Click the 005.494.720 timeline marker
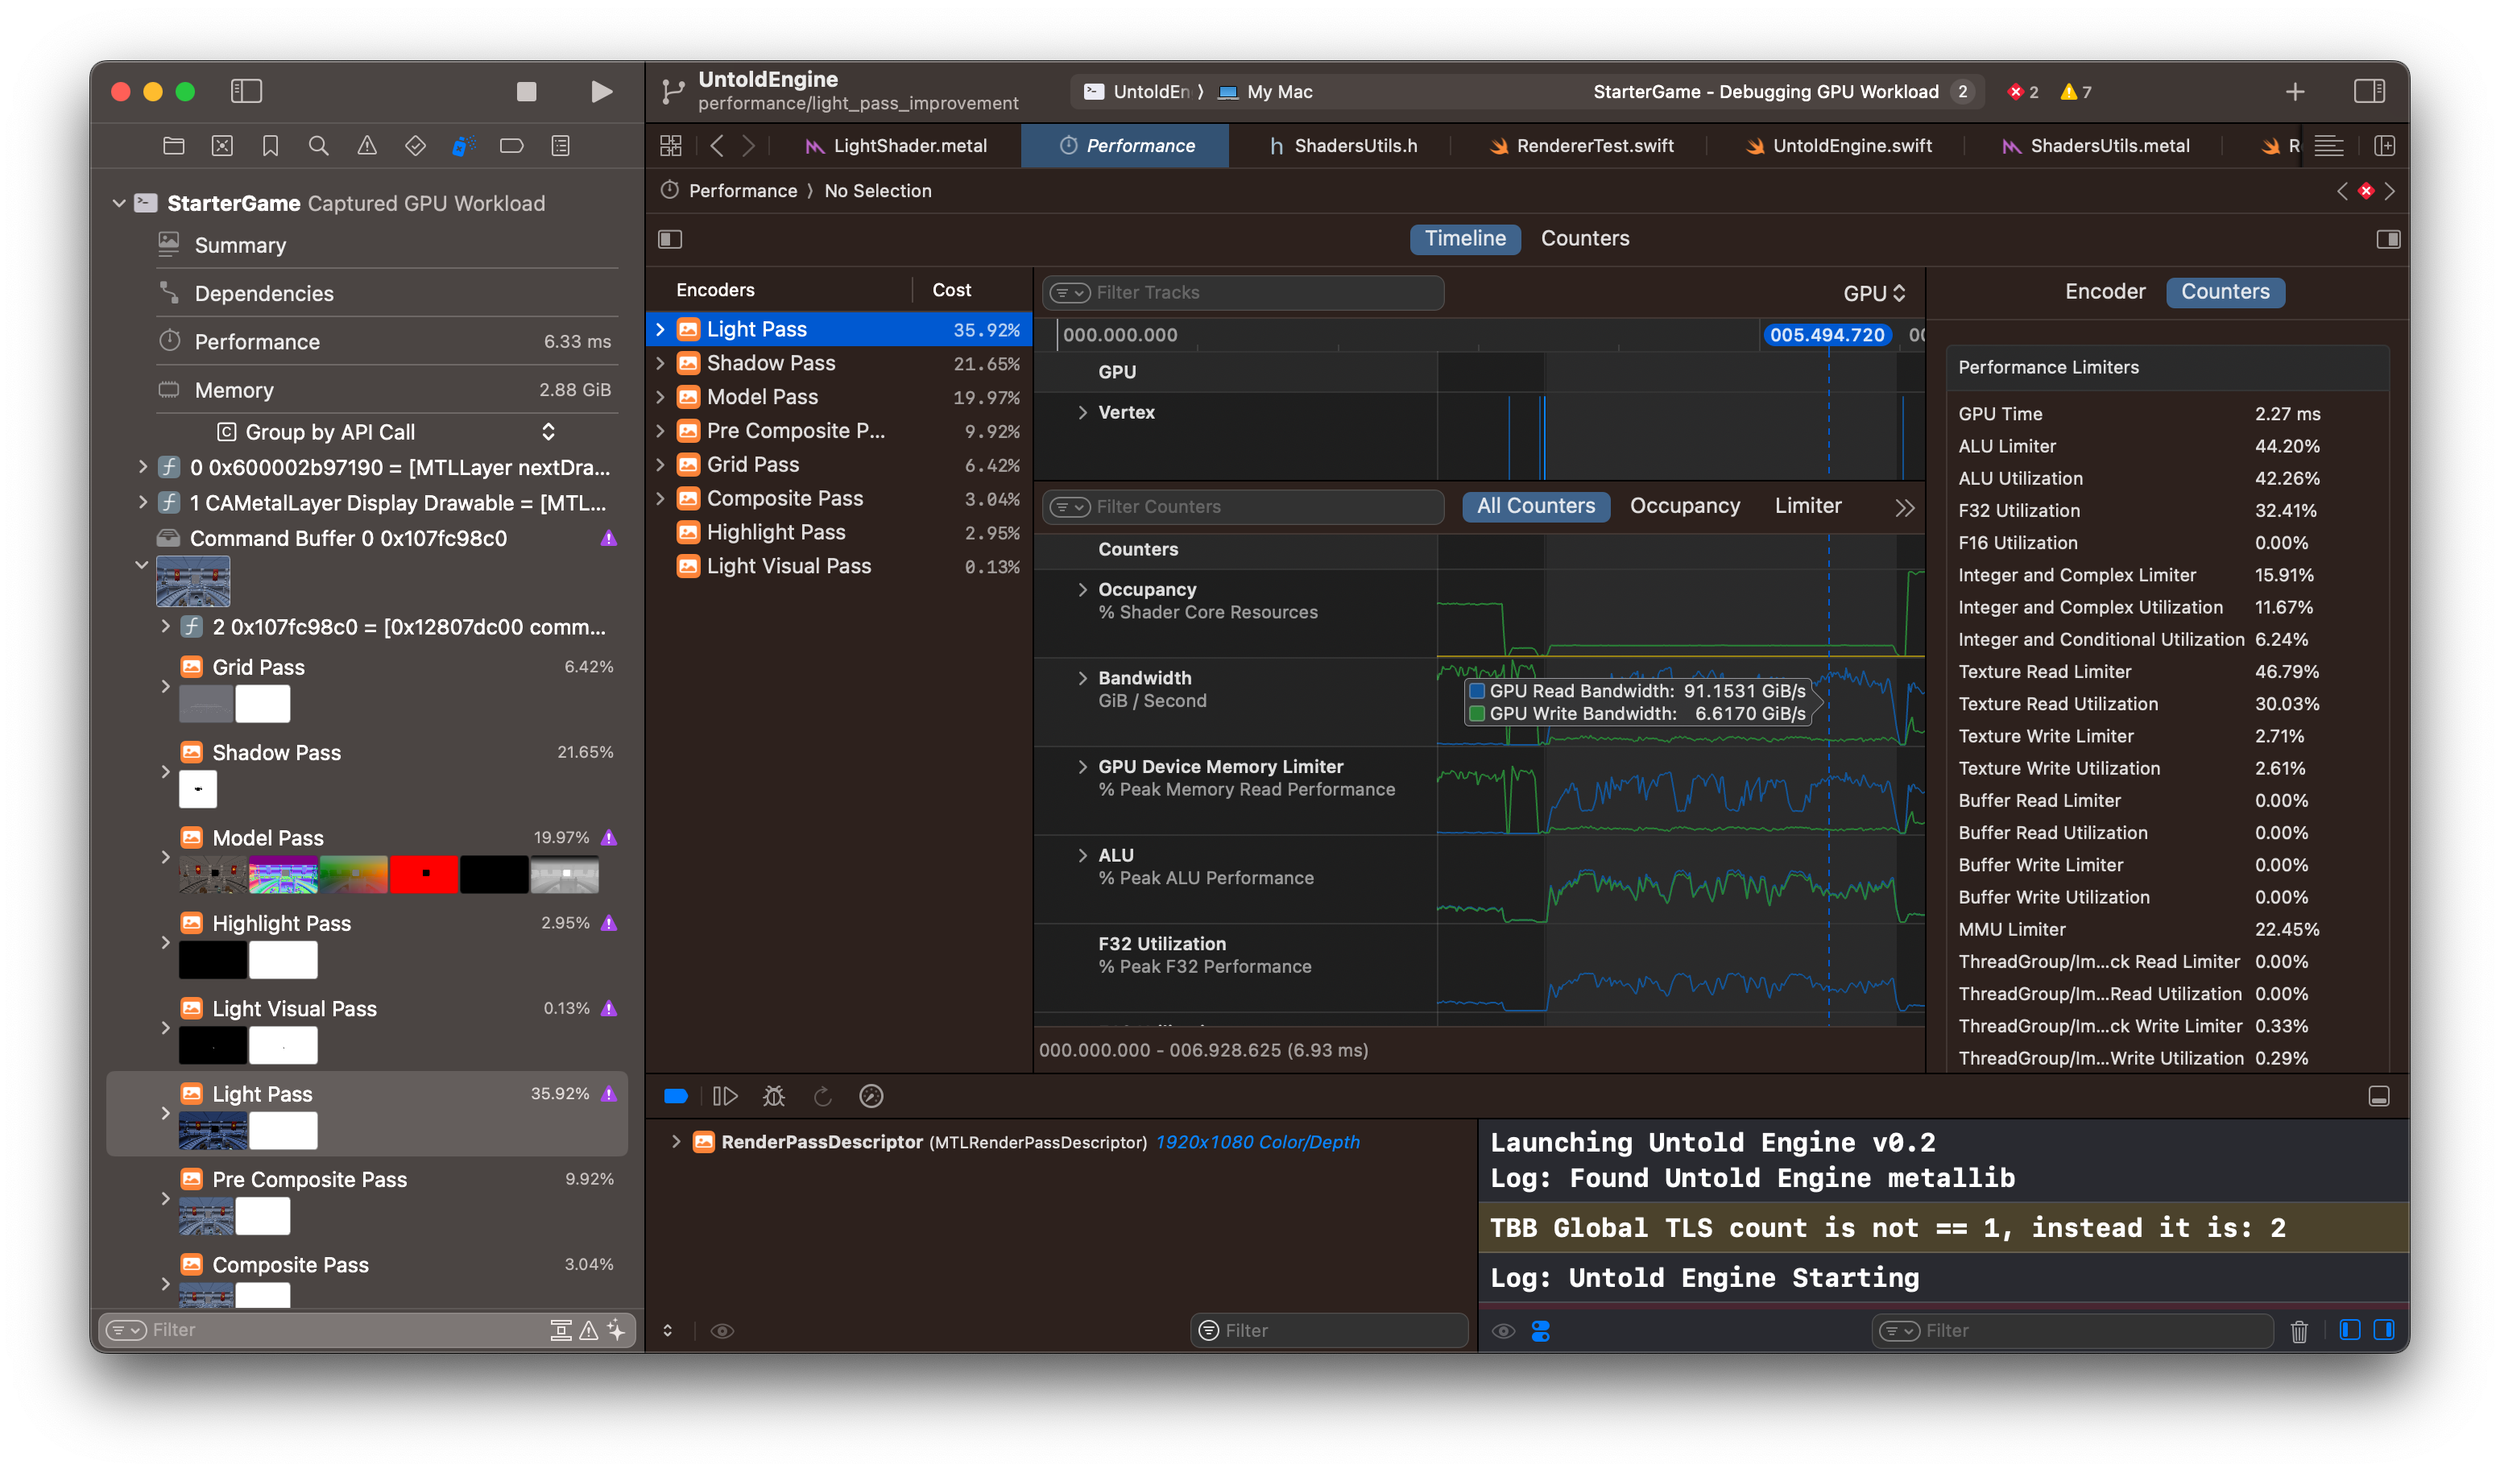 [1826, 335]
